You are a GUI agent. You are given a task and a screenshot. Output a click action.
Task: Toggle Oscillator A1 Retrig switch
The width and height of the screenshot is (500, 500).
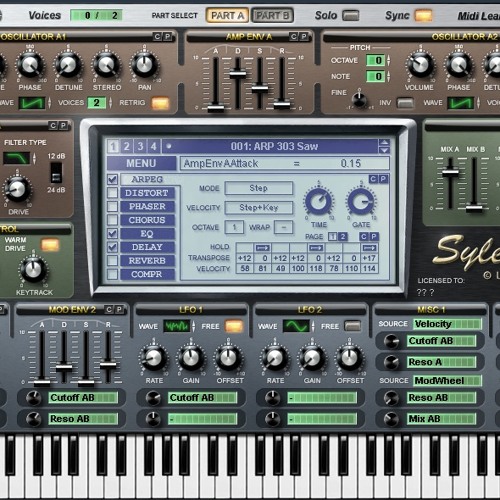[160, 103]
